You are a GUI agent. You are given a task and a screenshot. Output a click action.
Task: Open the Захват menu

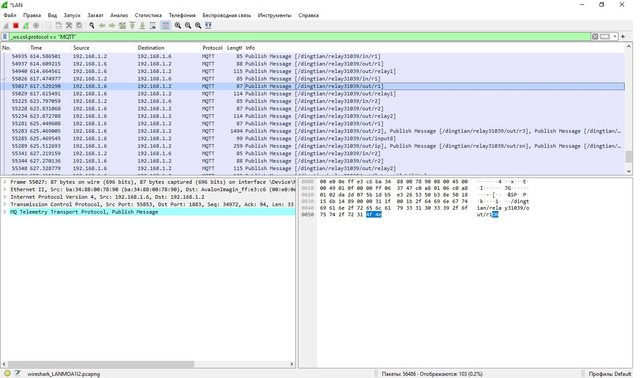pos(96,15)
